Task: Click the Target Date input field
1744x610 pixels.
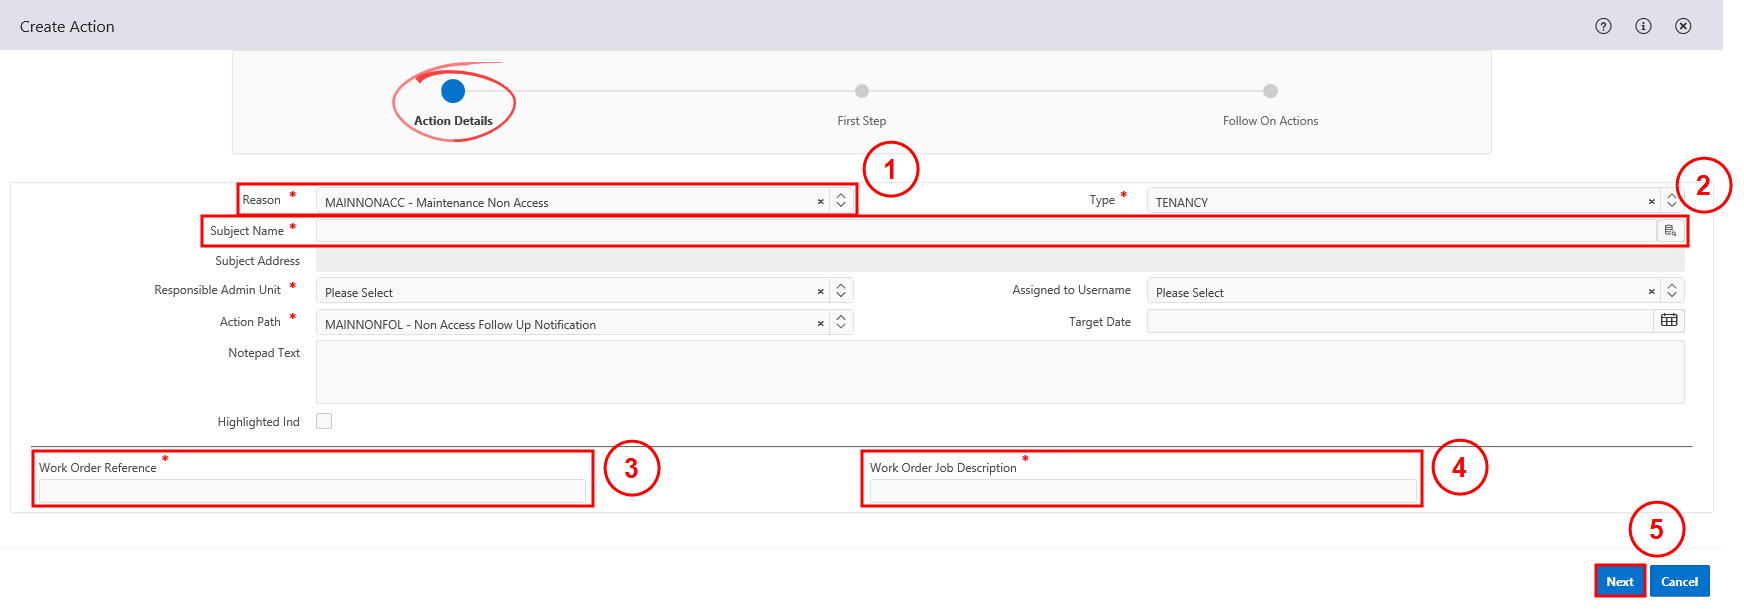Action: point(1400,321)
